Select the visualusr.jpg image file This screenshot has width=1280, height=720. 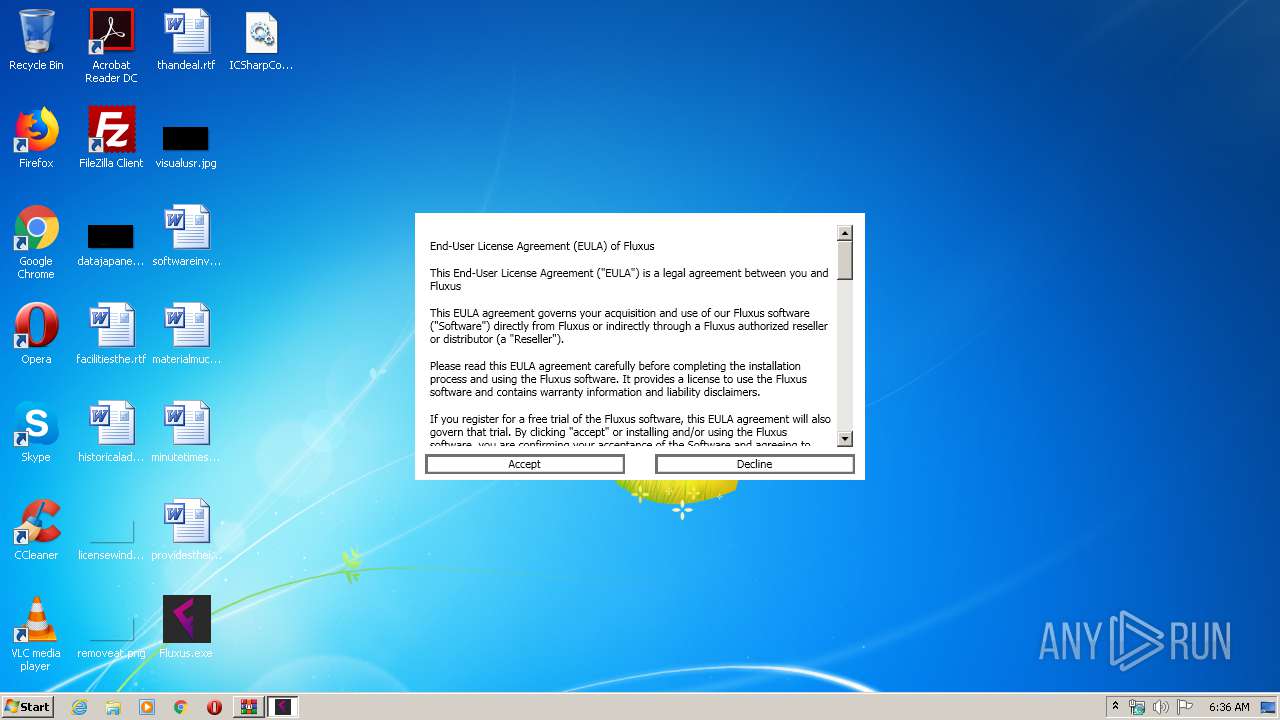(x=186, y=146)
